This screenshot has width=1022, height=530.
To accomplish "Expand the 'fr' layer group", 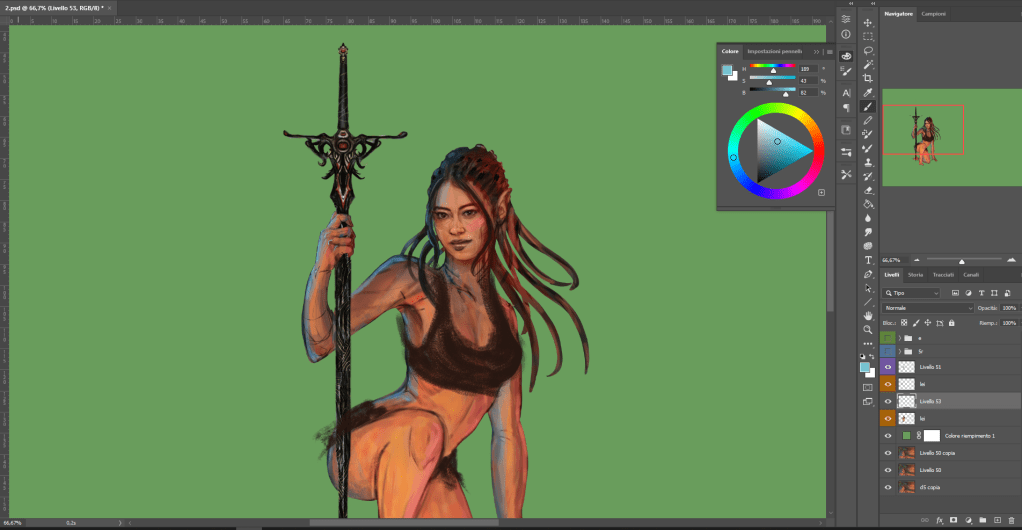I will (900, 351).
